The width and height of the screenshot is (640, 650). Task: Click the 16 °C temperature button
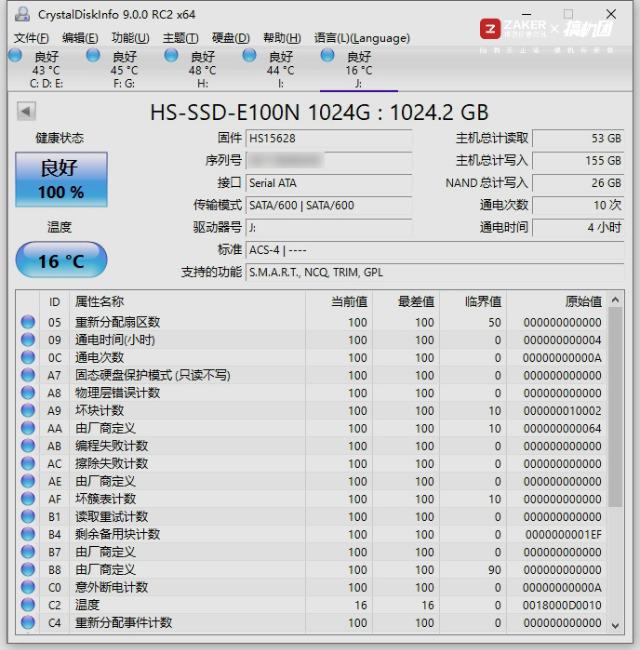pyautogui.click(x=61, y=260)
